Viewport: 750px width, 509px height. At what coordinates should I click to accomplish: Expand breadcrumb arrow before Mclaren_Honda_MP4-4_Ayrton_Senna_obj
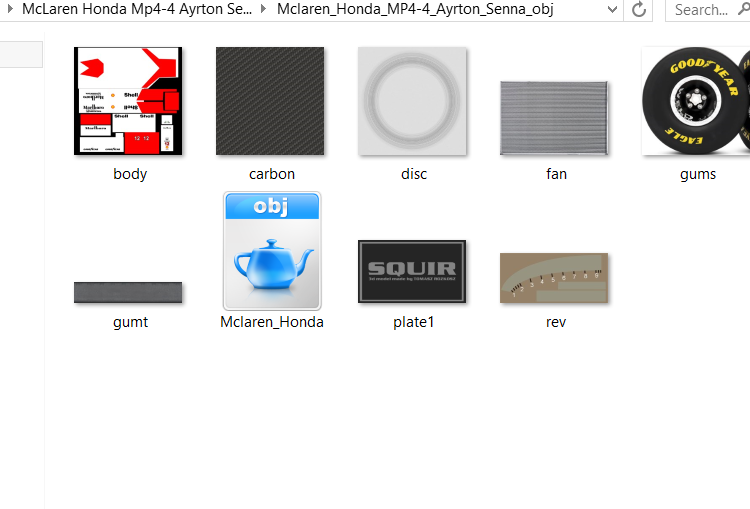(x=263, y=9)
